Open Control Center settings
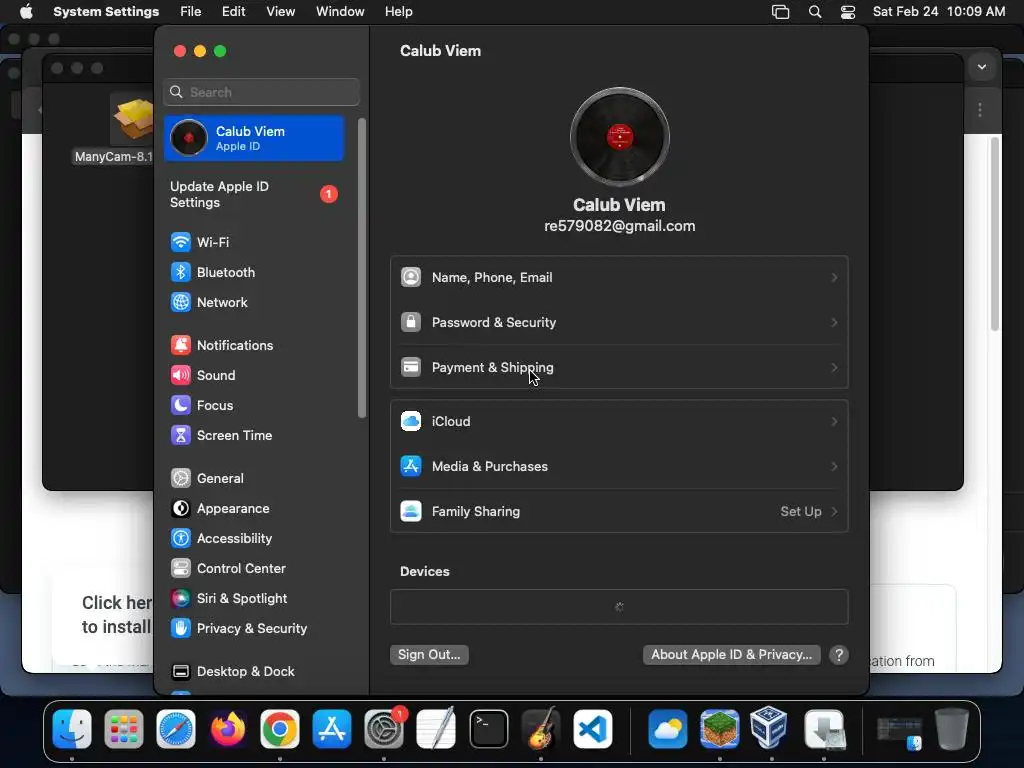This screenshot has height=768, width=1024. (228, 569)
